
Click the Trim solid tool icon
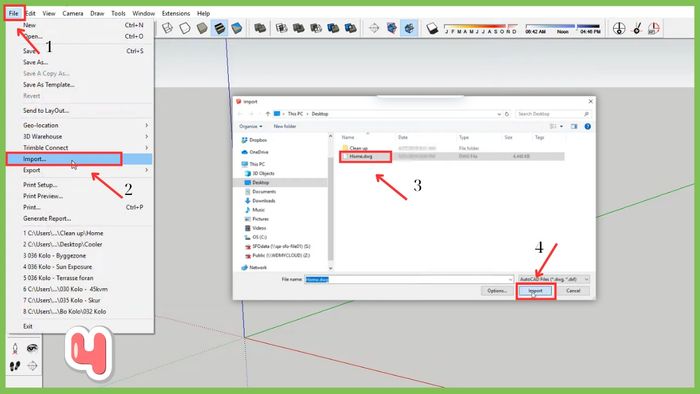click(x=333, y=28)
